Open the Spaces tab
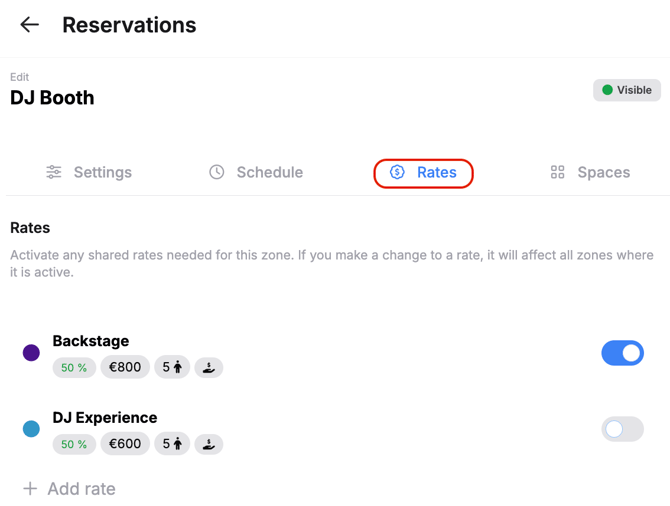 tap(590, 172)
